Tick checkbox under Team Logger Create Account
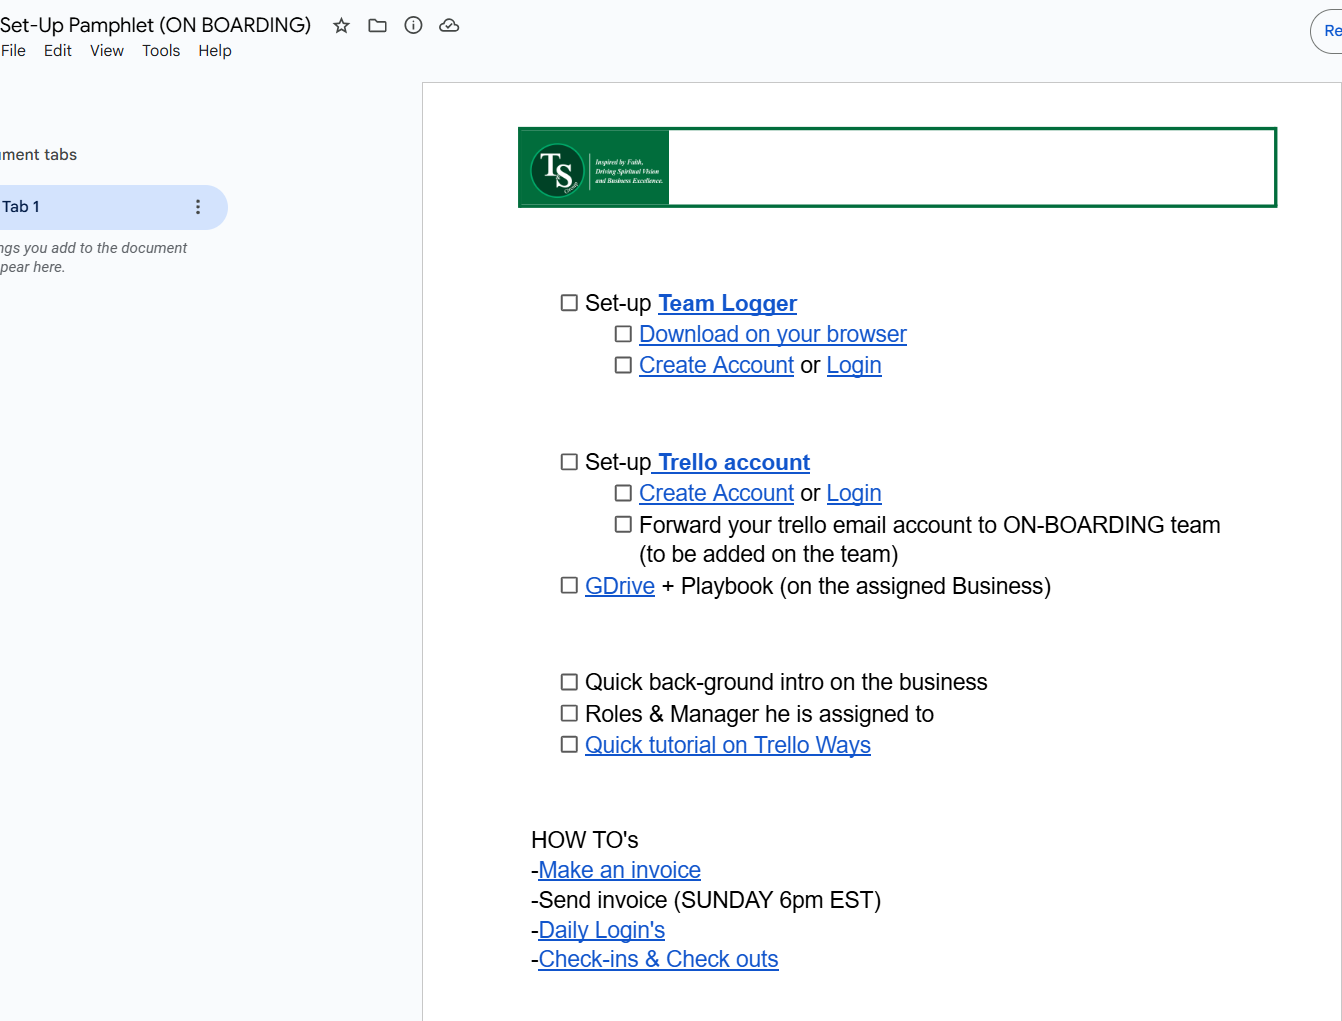 [x=623, y=365]
